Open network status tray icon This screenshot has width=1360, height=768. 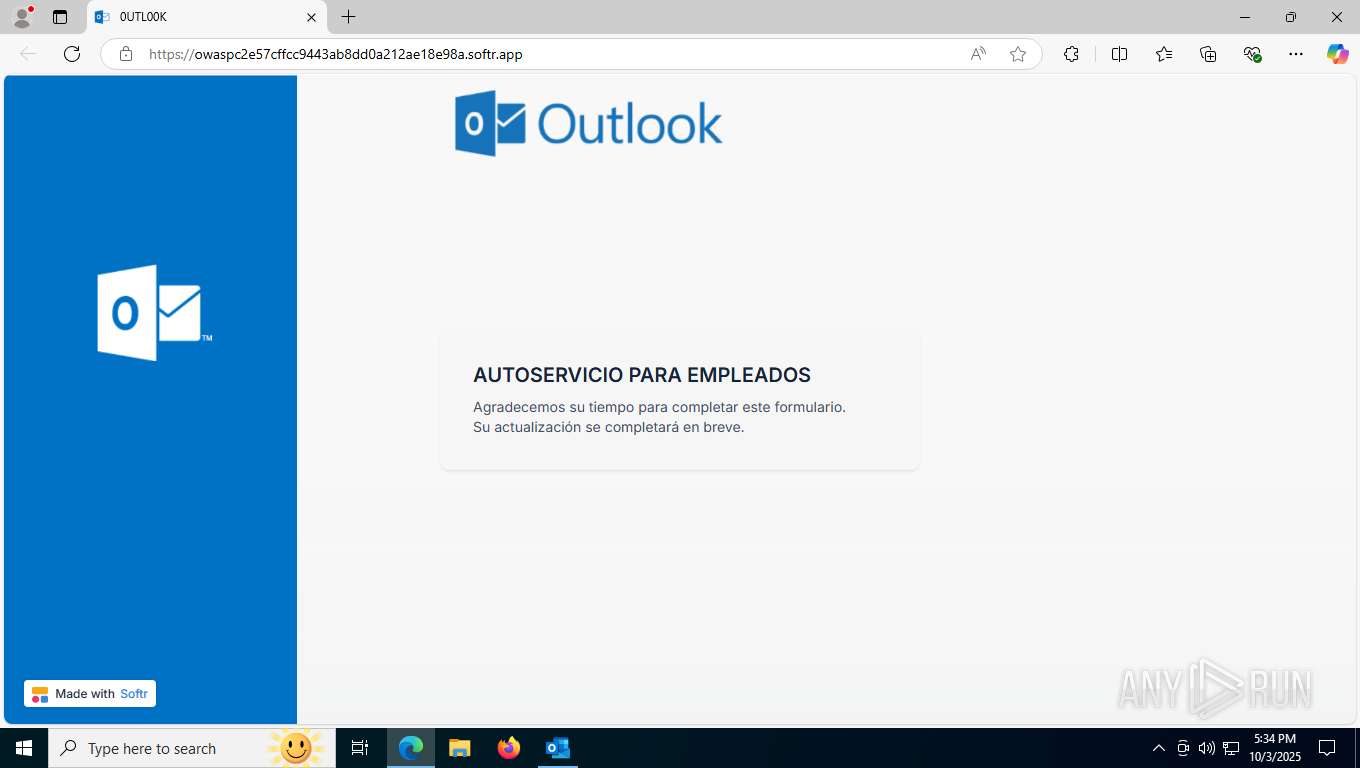click(x=1231, y=748)
